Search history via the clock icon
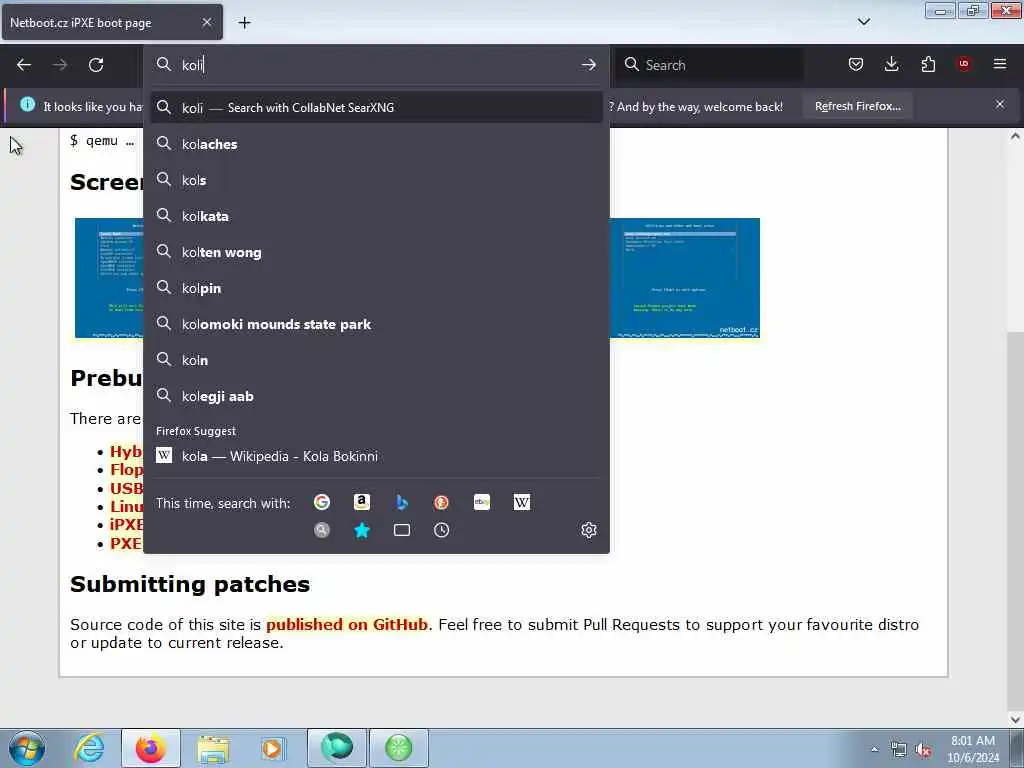This screenshot has height=768, width=1024. [441, 530]
